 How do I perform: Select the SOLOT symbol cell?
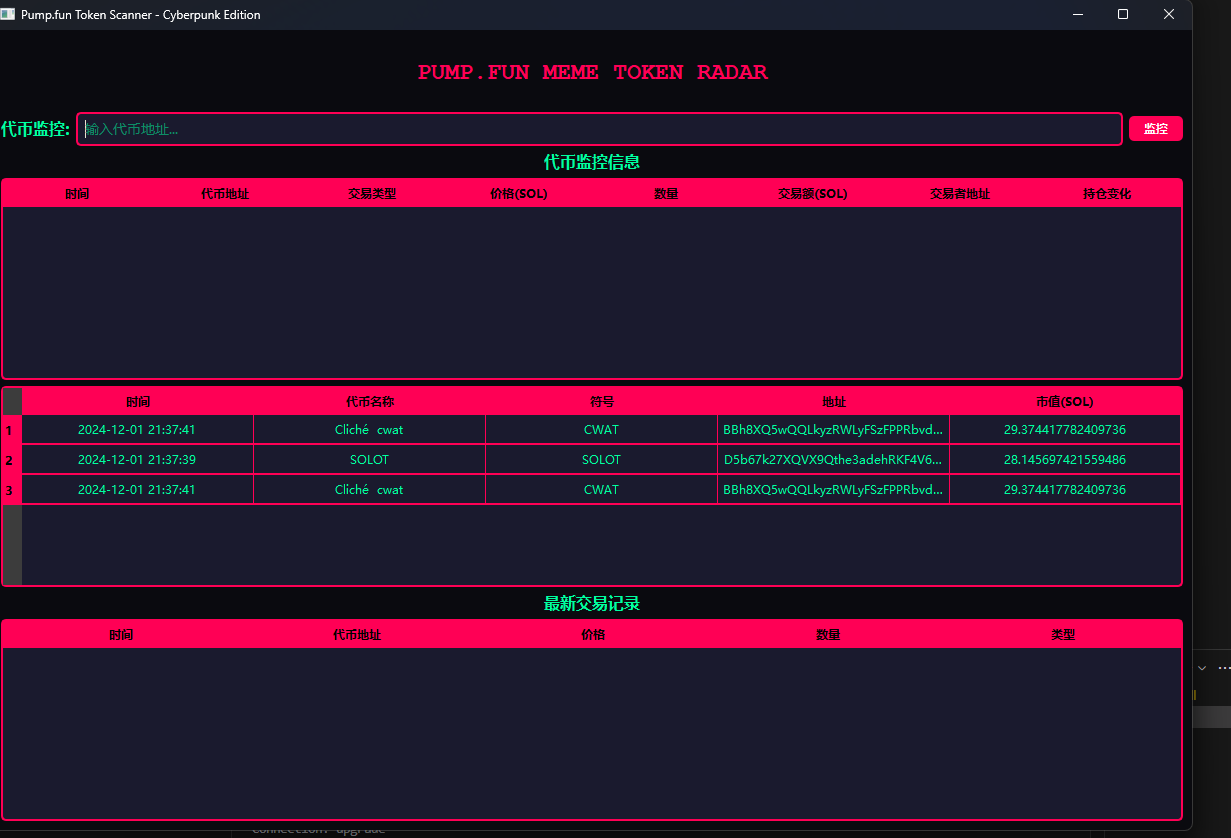(601, 459)
